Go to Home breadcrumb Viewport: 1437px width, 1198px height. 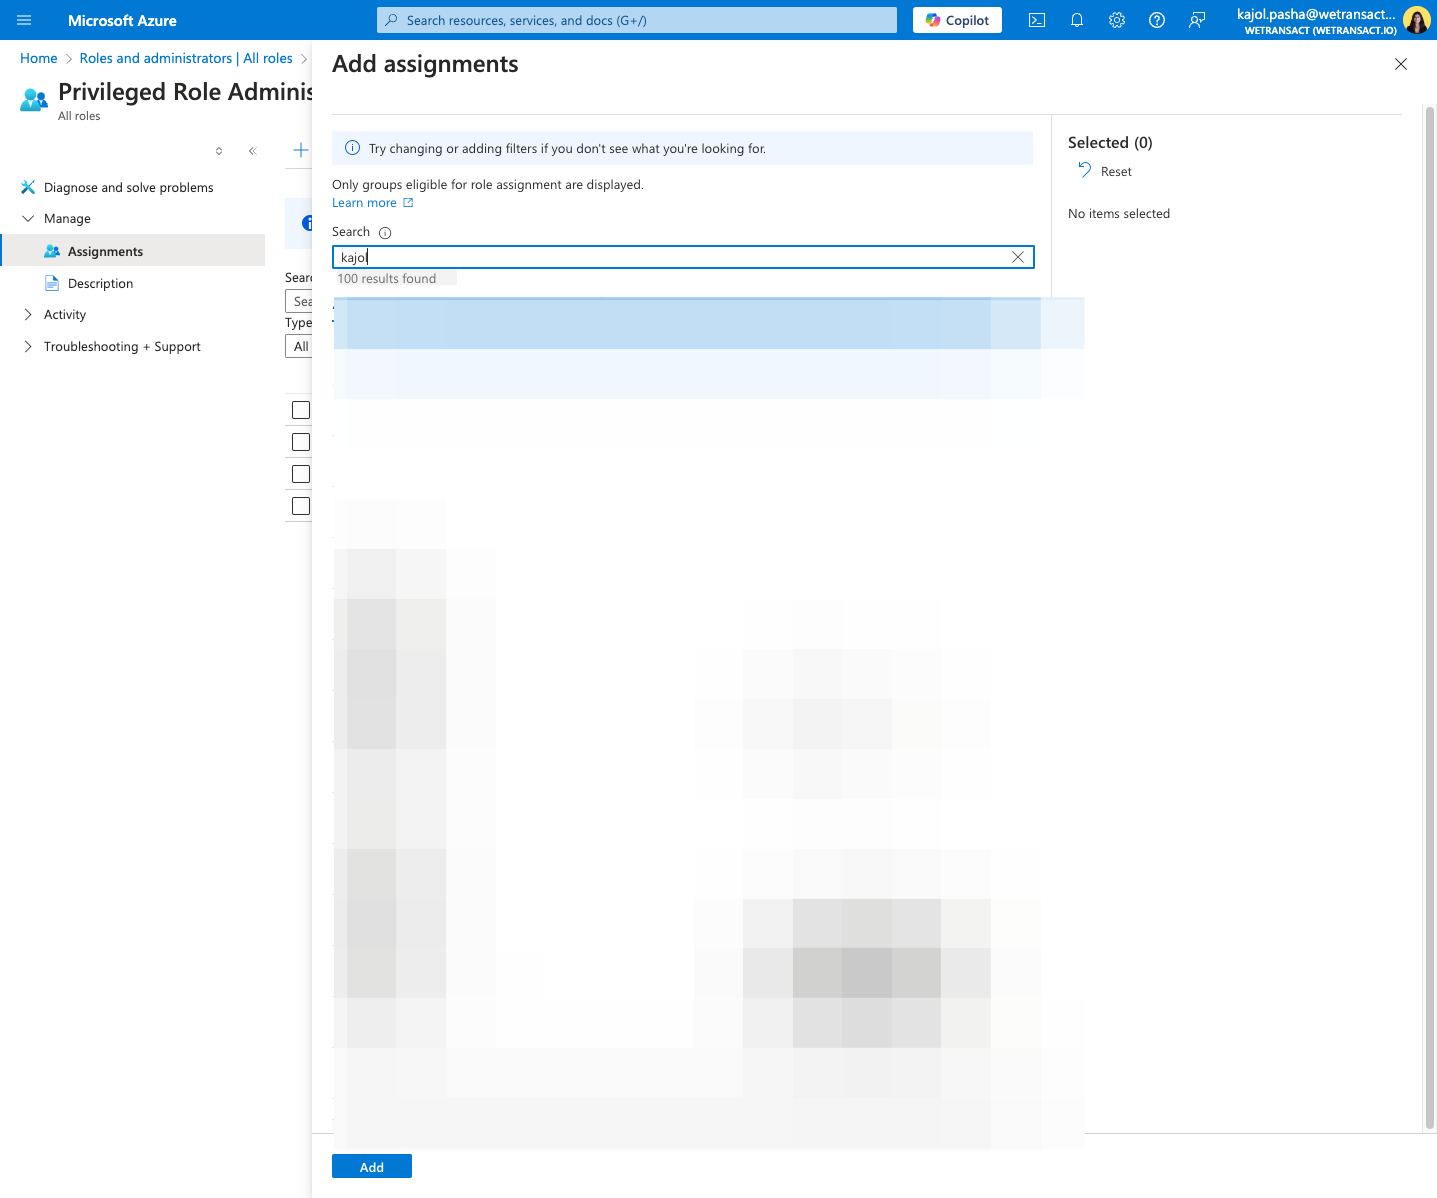pyautogui.click(x=39, y=58)
